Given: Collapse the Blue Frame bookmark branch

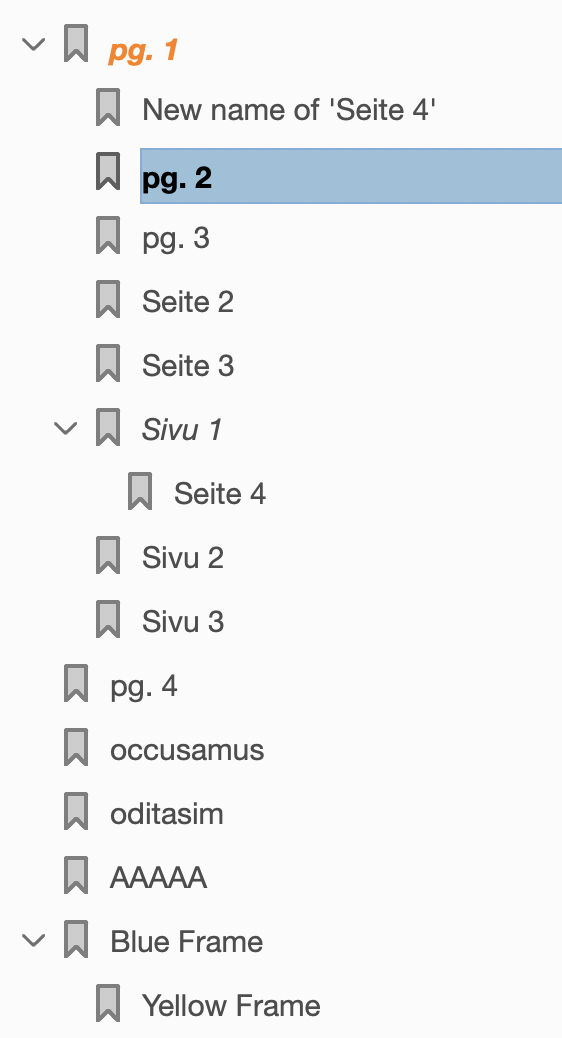Looking at the screenshot, I should pyautogui.click(x=34, y=940).
